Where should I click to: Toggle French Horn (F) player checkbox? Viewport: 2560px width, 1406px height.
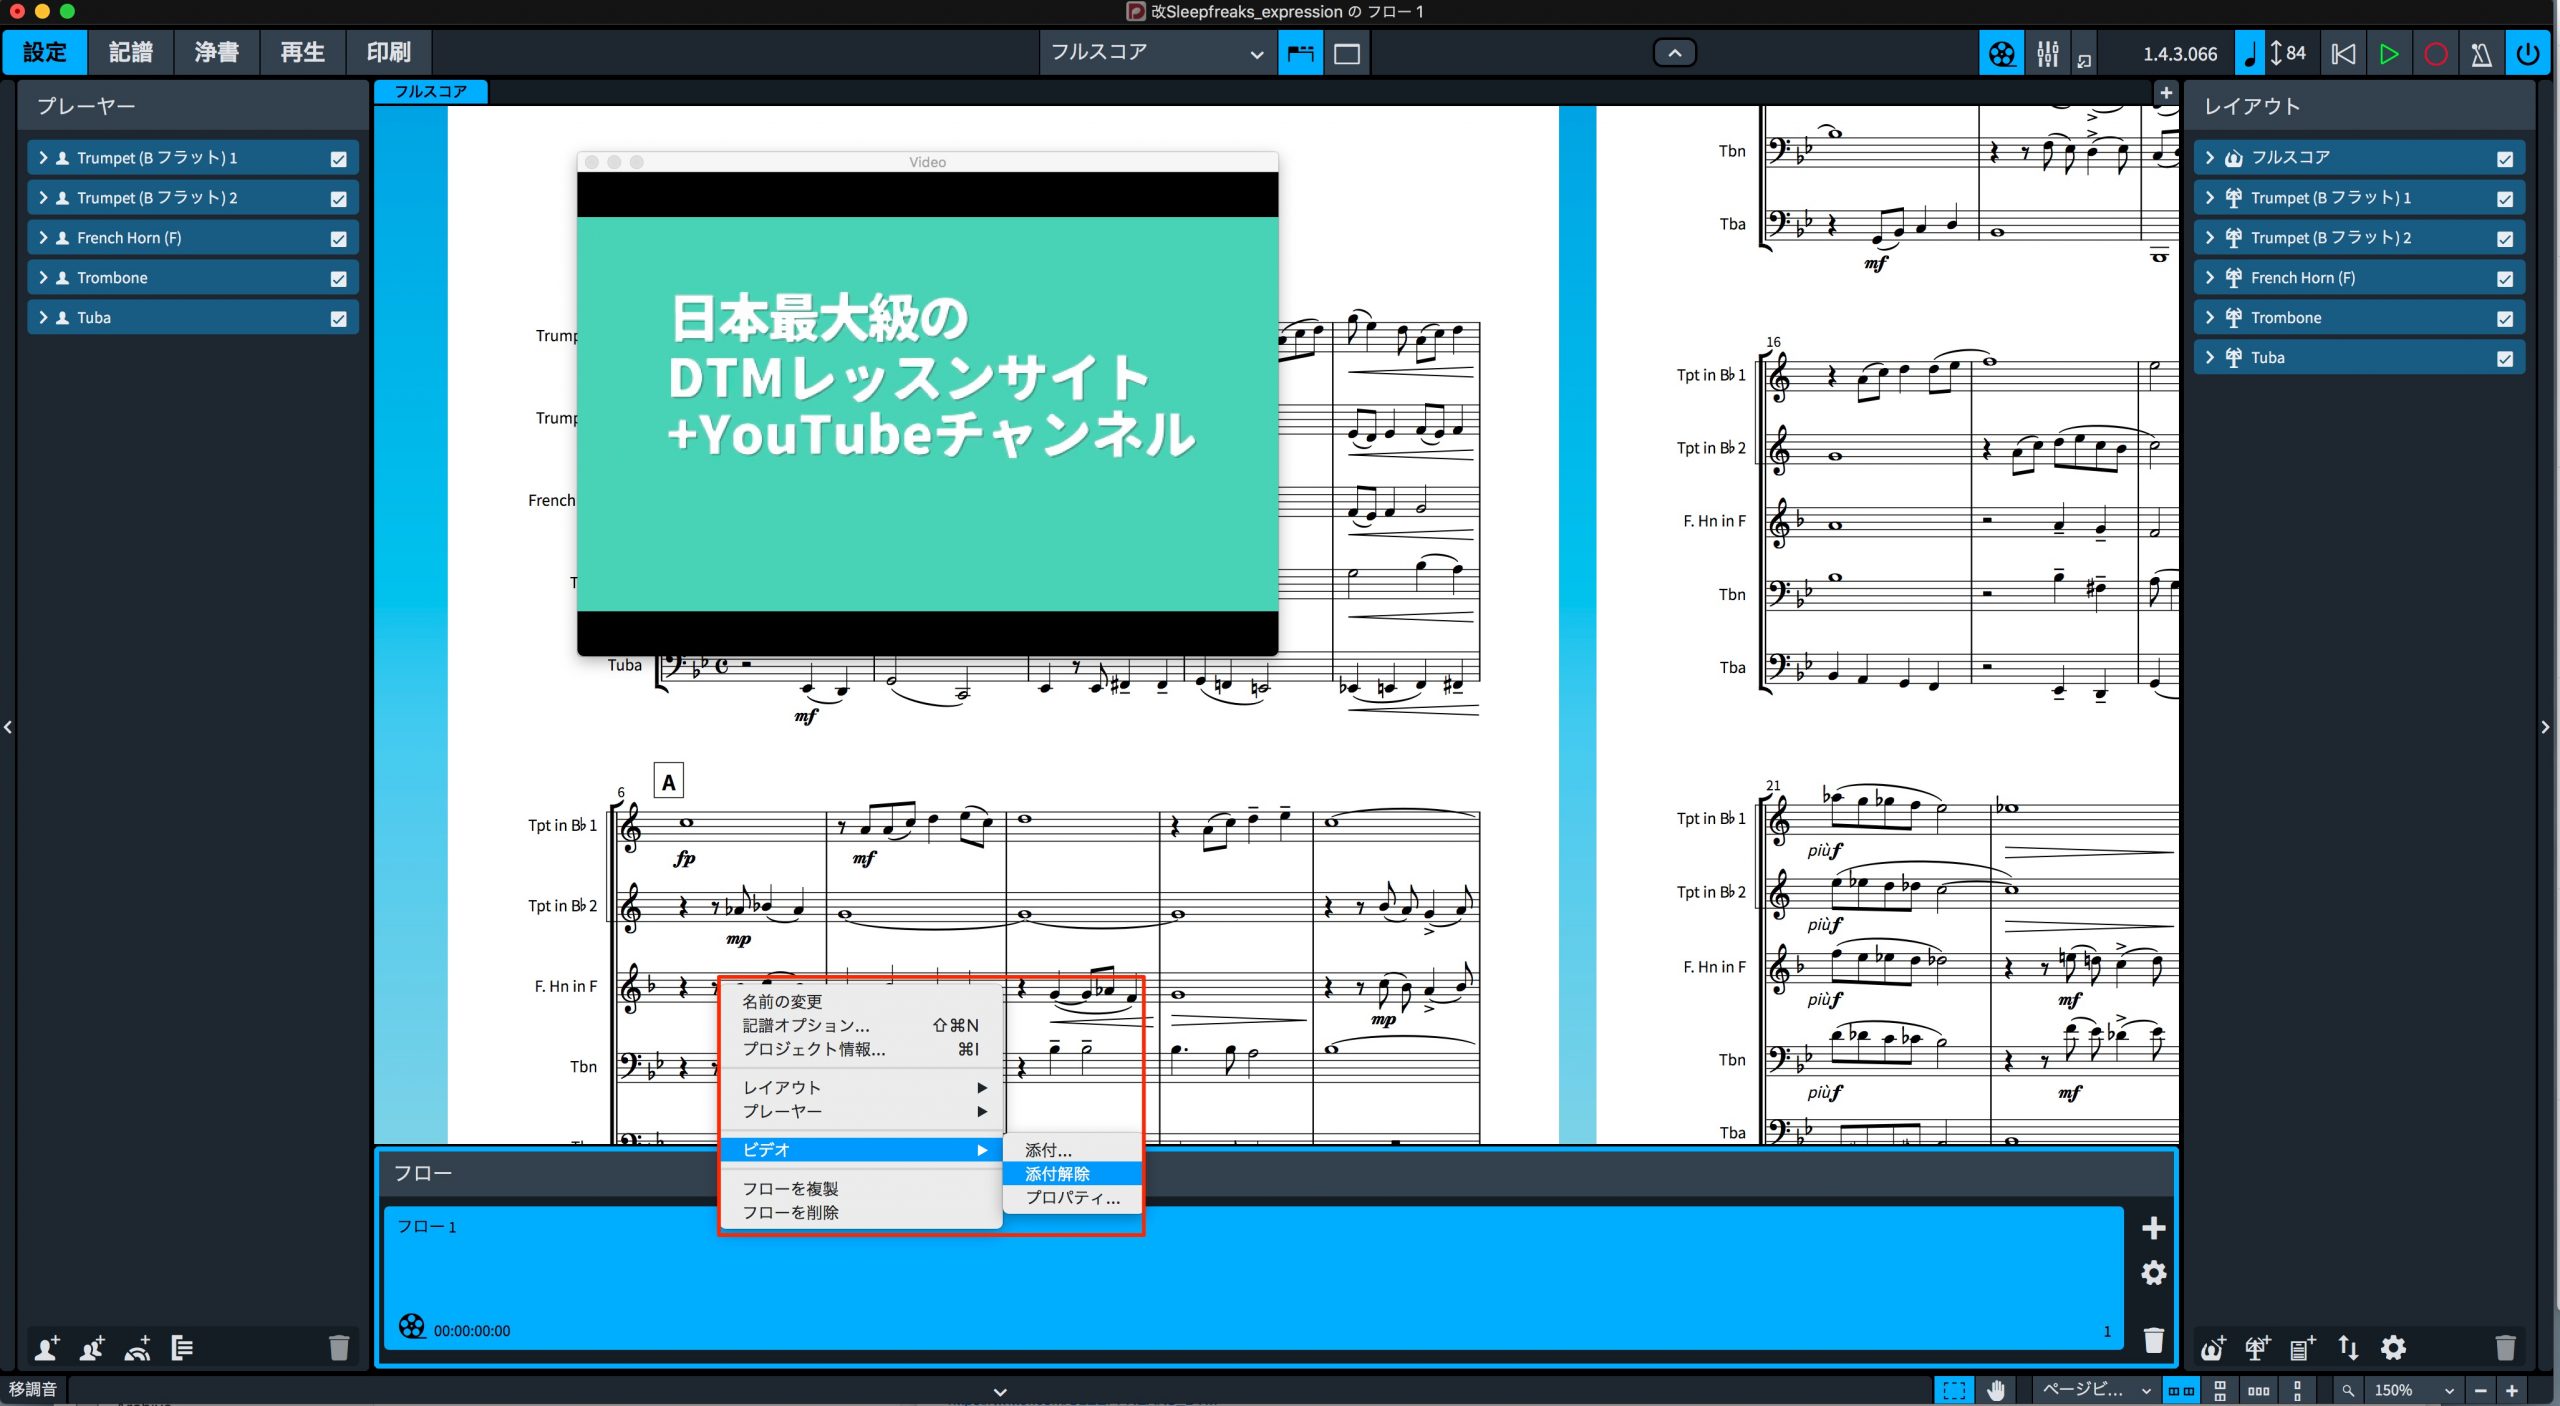pyautogui.click(x=339, y=238)
